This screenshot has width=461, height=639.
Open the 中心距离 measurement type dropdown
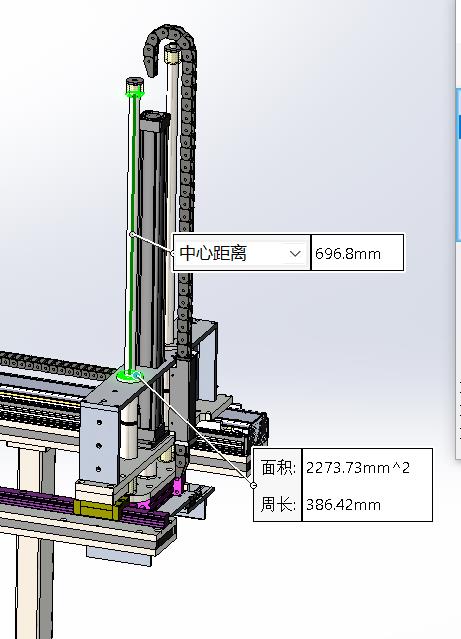pos(241,253)
